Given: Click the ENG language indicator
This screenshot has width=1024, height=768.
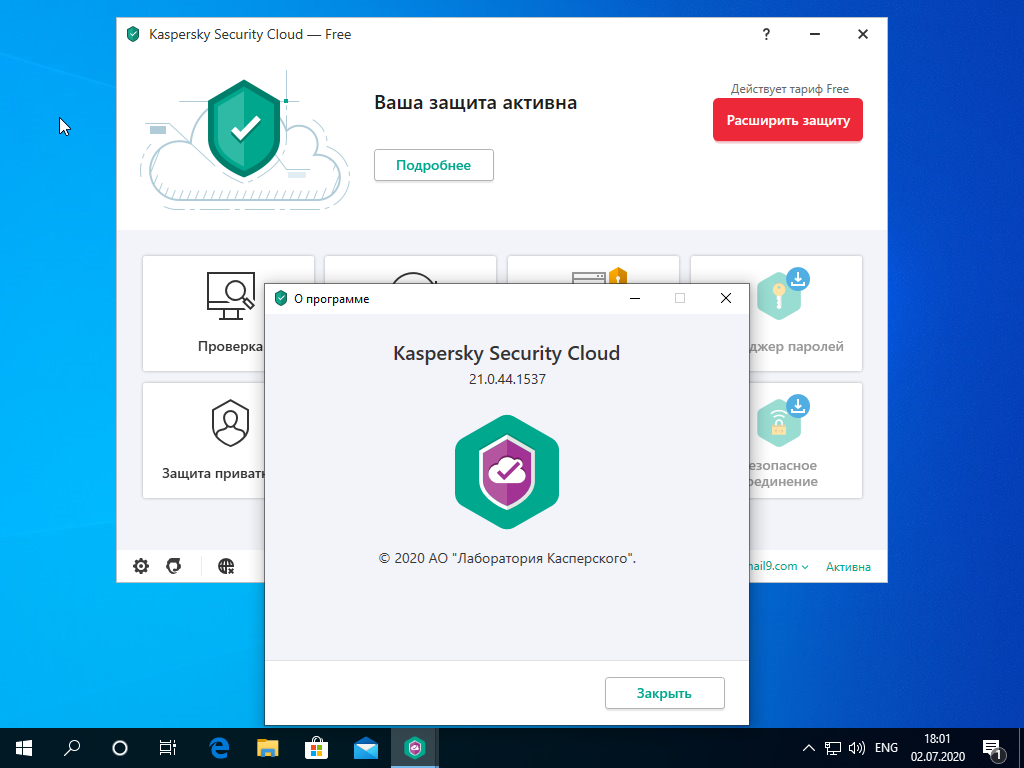Looking at the screenshot, I should pyautogui.click(x=886, y=748).
